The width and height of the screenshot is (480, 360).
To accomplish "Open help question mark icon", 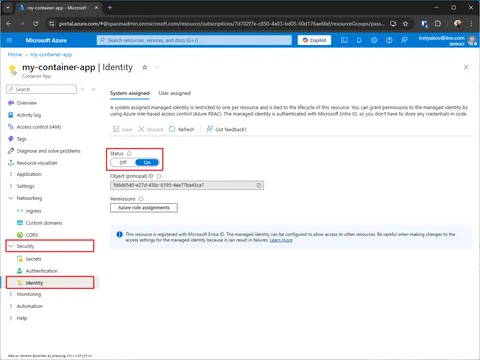I will coord(389,40).
